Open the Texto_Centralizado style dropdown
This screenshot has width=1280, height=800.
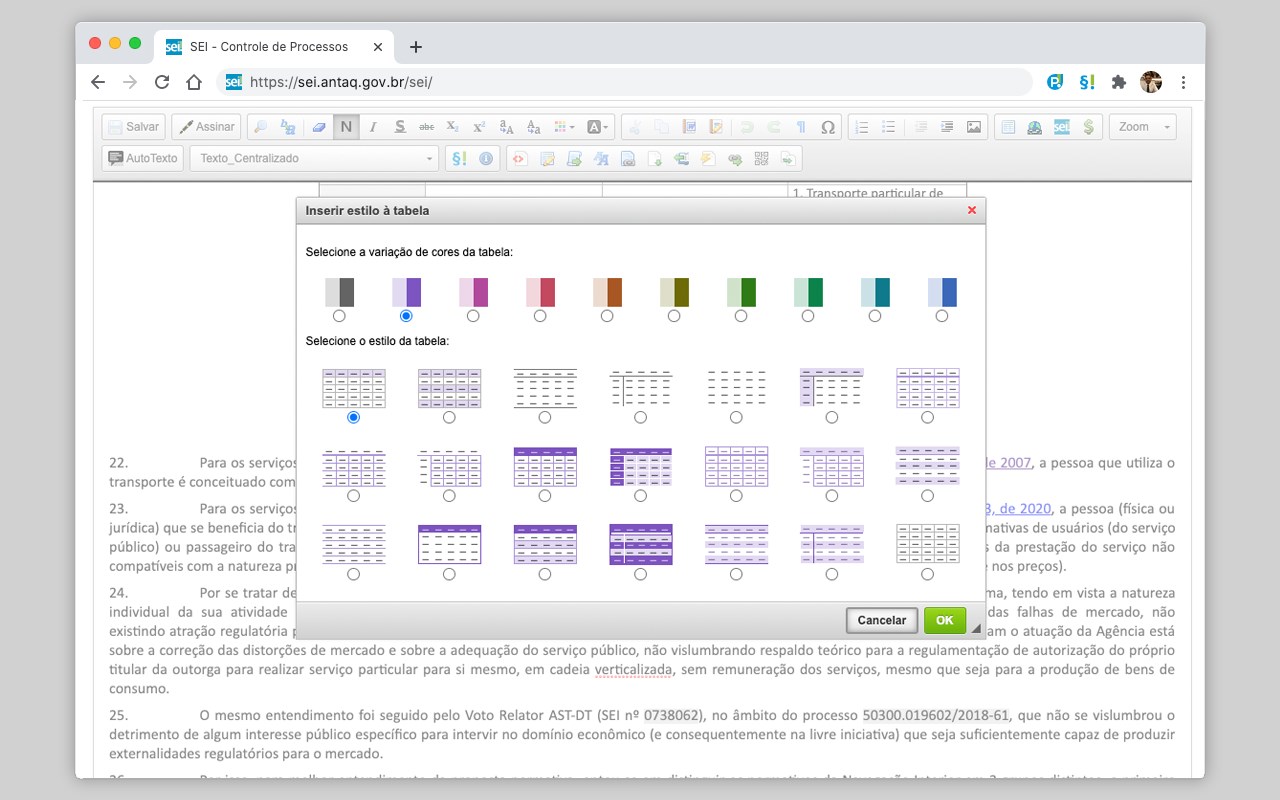pos(314,158)
